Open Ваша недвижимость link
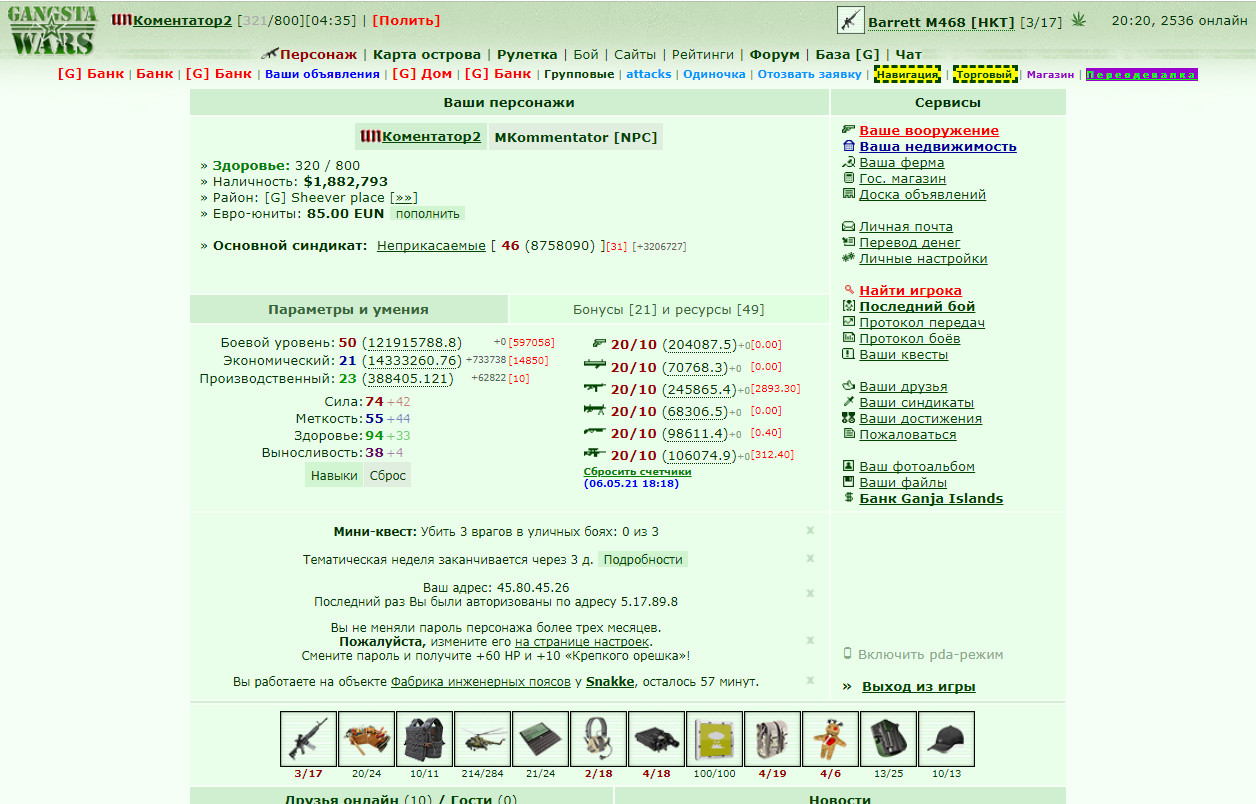Image resolution: width=1256 pixels, height=804 pixels. click(x=938, y=147)
